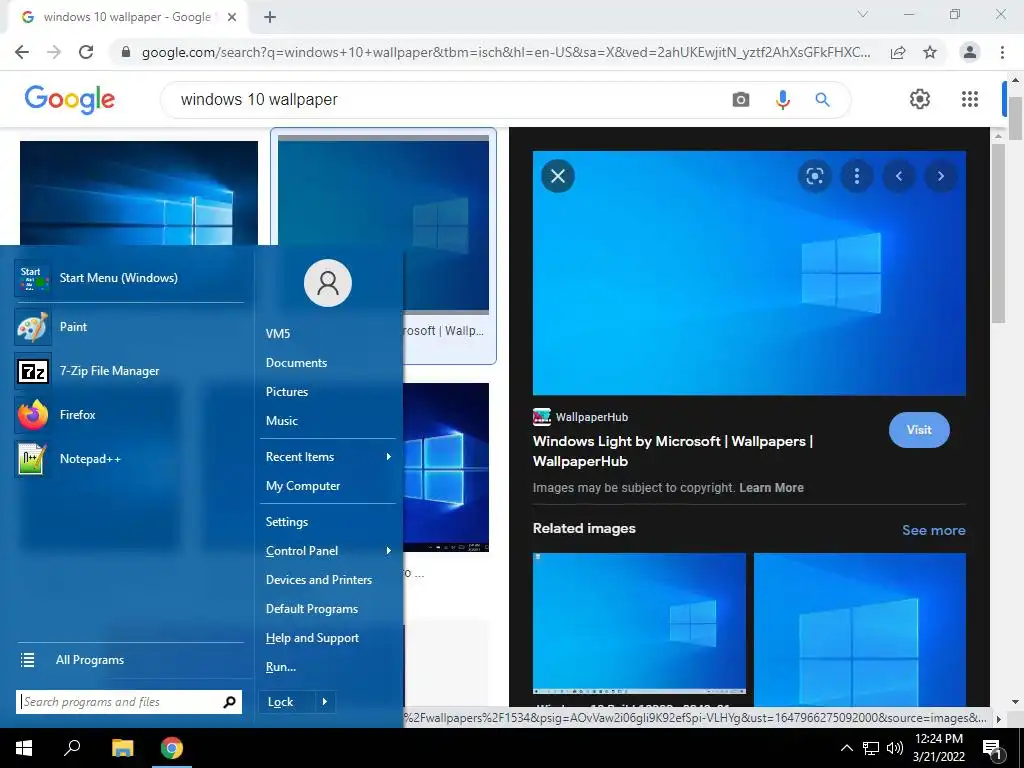Open the preview's three-dot options
Viewport: 1024px width, 768px height.
coord(857,176)
